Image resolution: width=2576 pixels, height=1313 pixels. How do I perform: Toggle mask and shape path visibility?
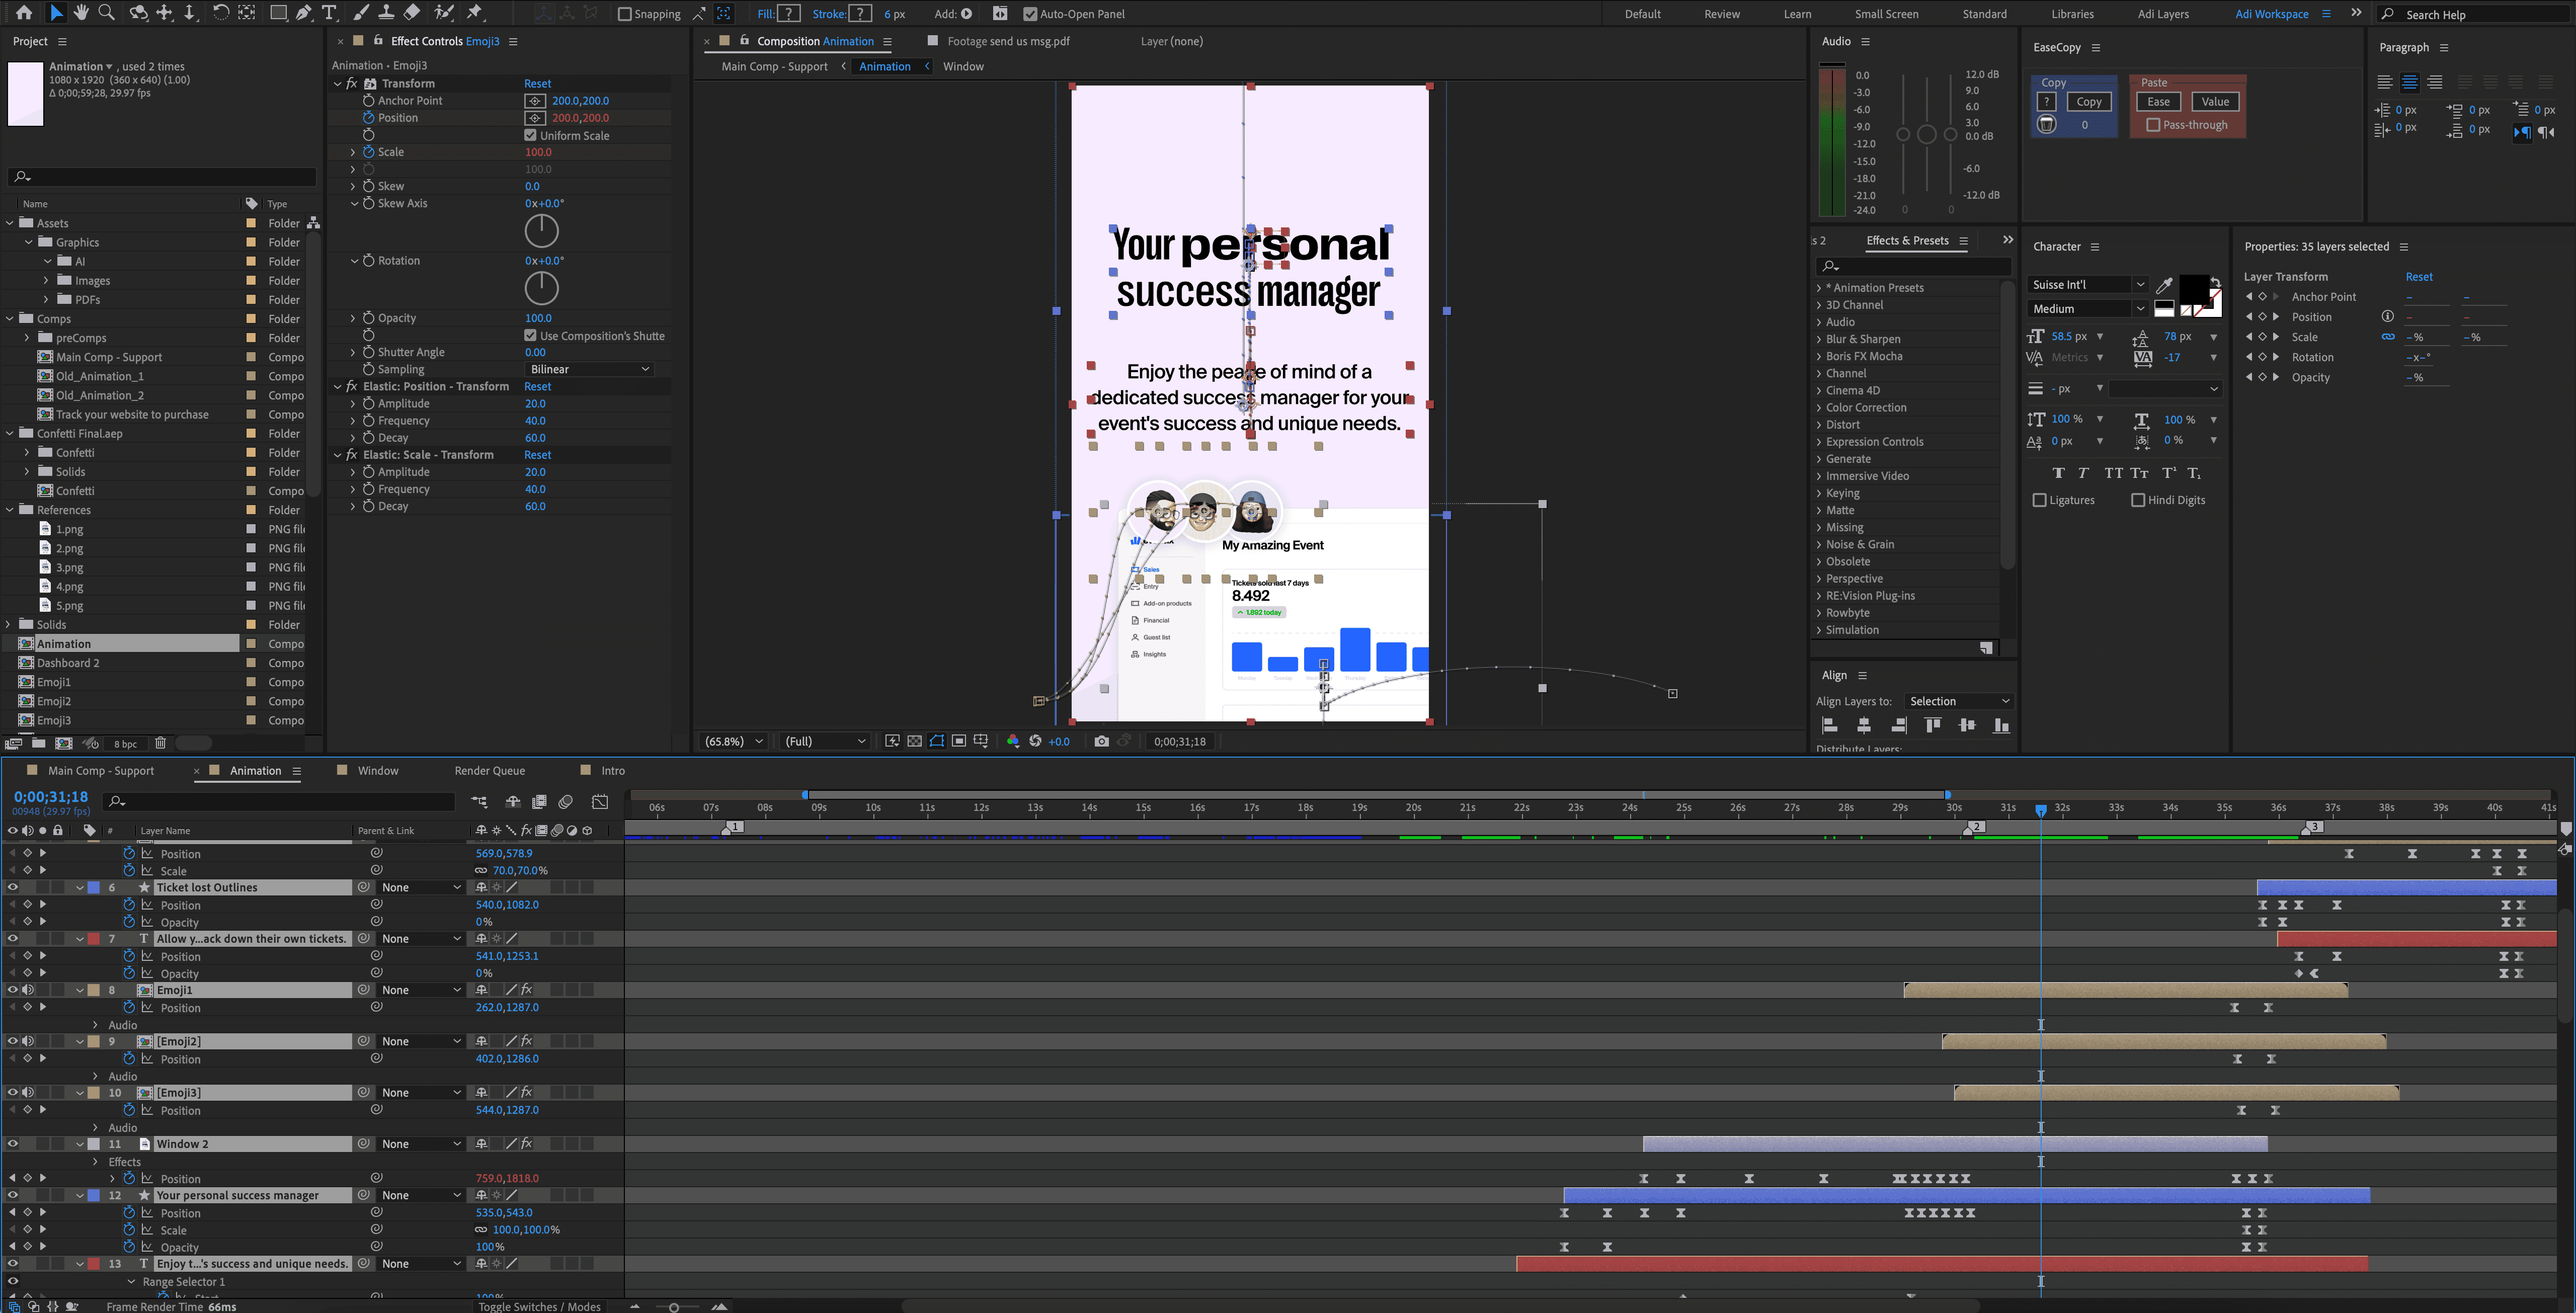coord(936,741)
